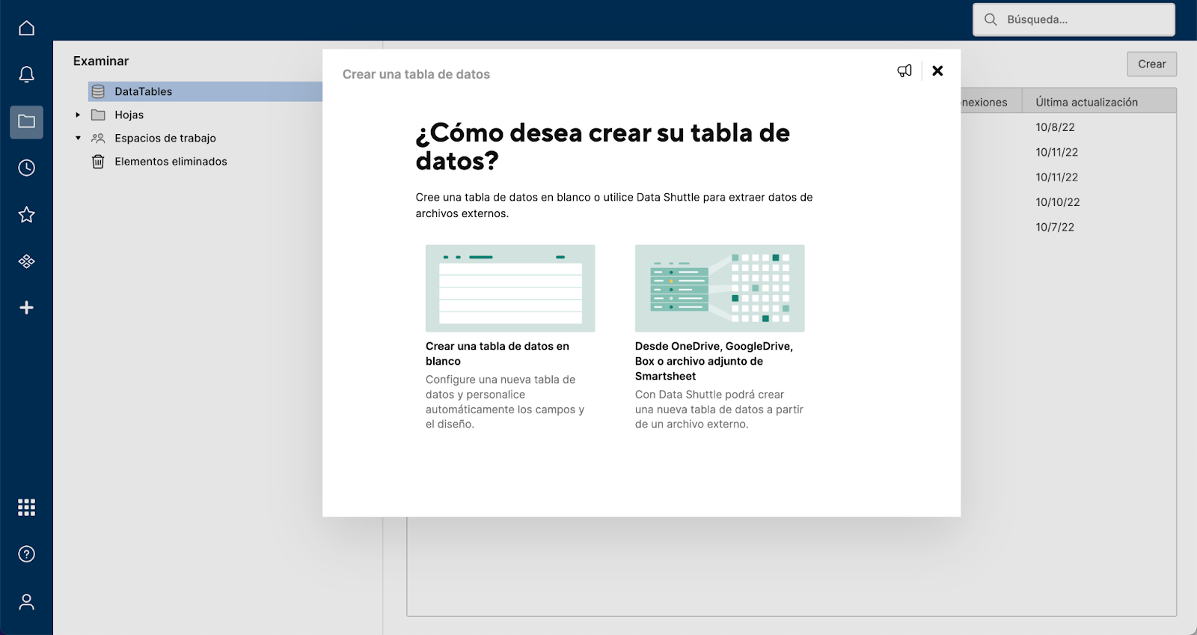Viewport: 1197px width, 635px height.
Task: Click the Búsqueda search field
Action: pyautogui.click(x=1073, y=19)
